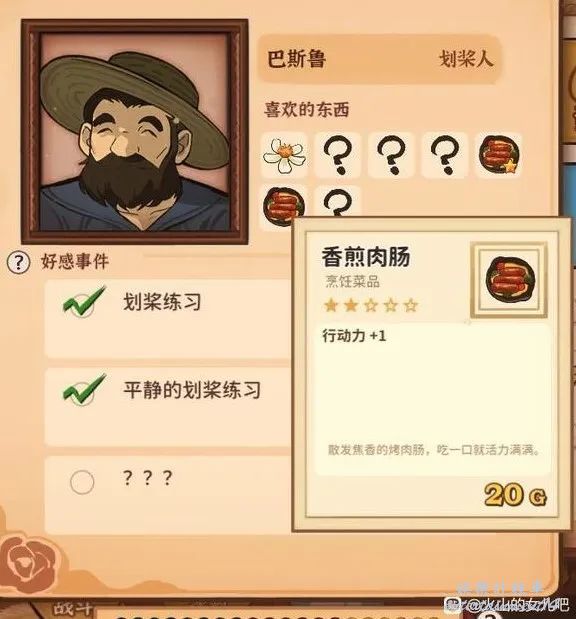
Task: Click the 香煎肉肠 tooltip item thumbnail
Action: pyautogui.click(x=509, y=279)
